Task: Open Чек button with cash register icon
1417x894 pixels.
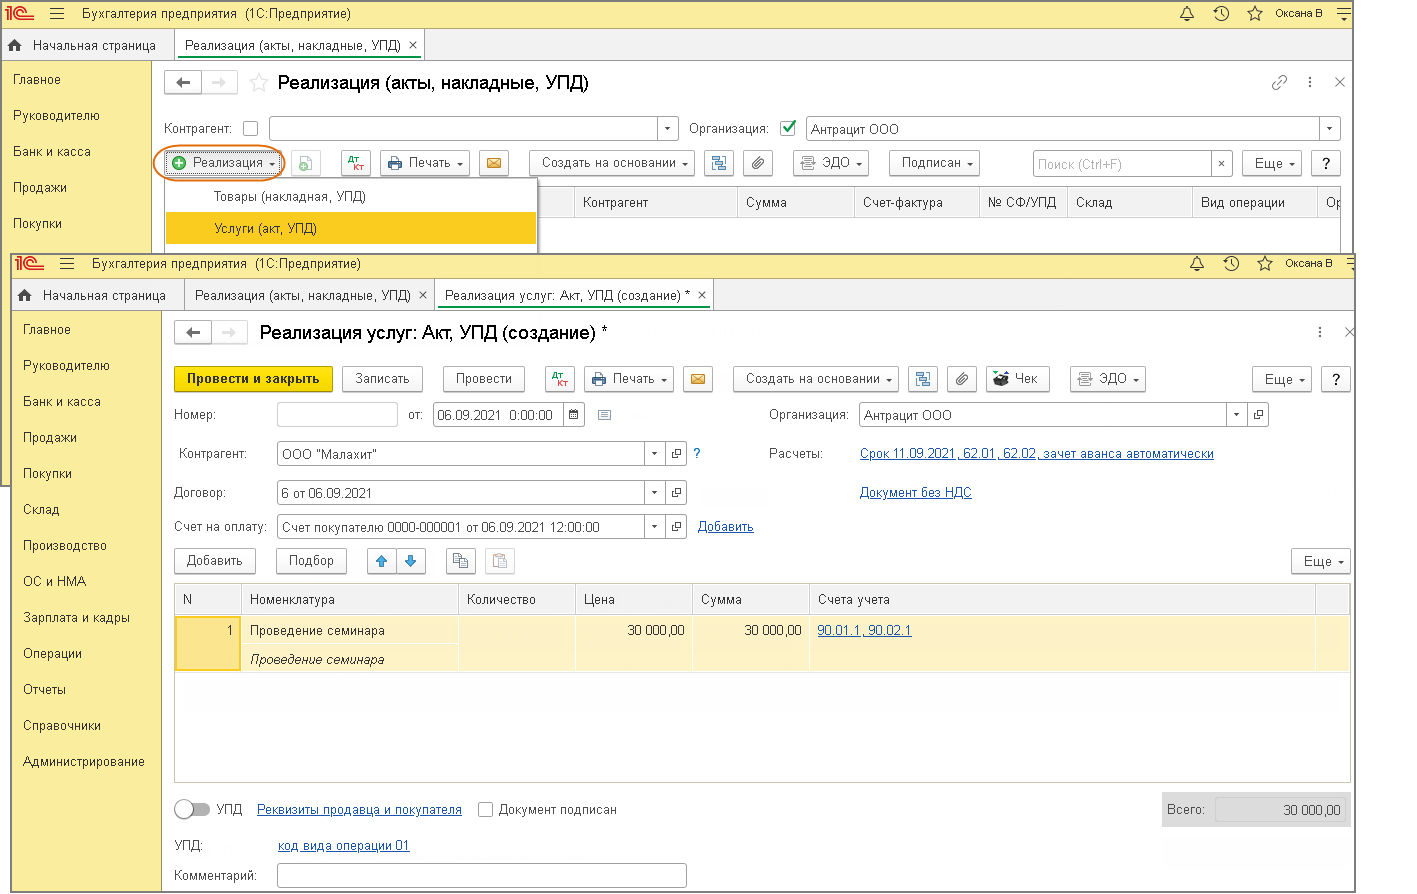Action: (1016, 379)
